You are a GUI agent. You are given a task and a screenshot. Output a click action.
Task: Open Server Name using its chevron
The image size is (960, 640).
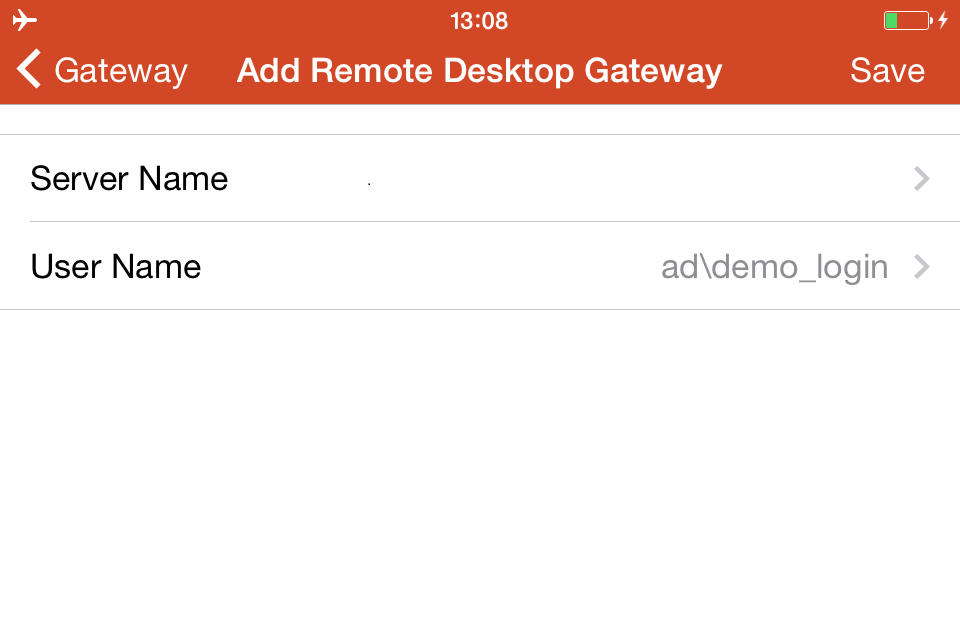click(x=921, y=179)
